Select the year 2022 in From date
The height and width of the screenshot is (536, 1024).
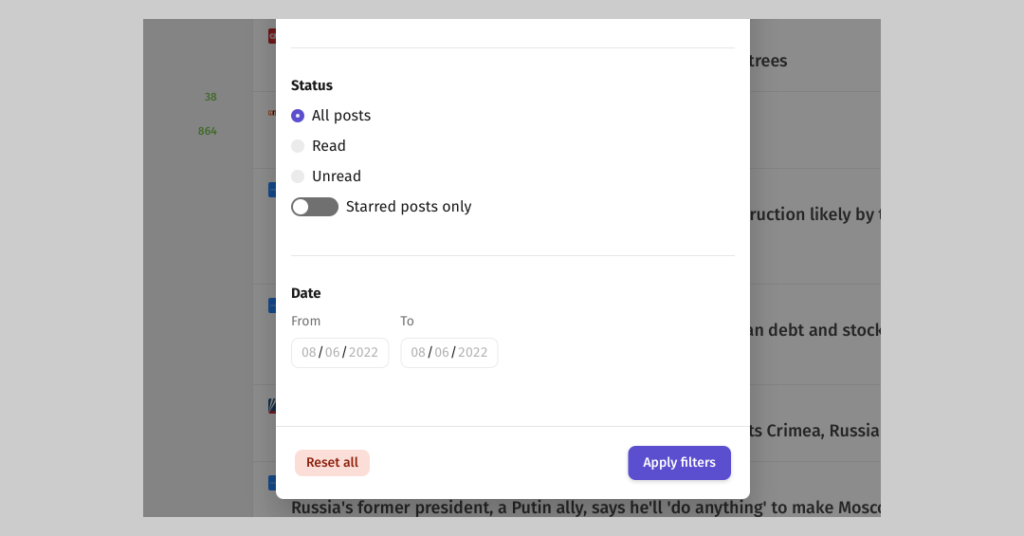(x=363, y=353)
